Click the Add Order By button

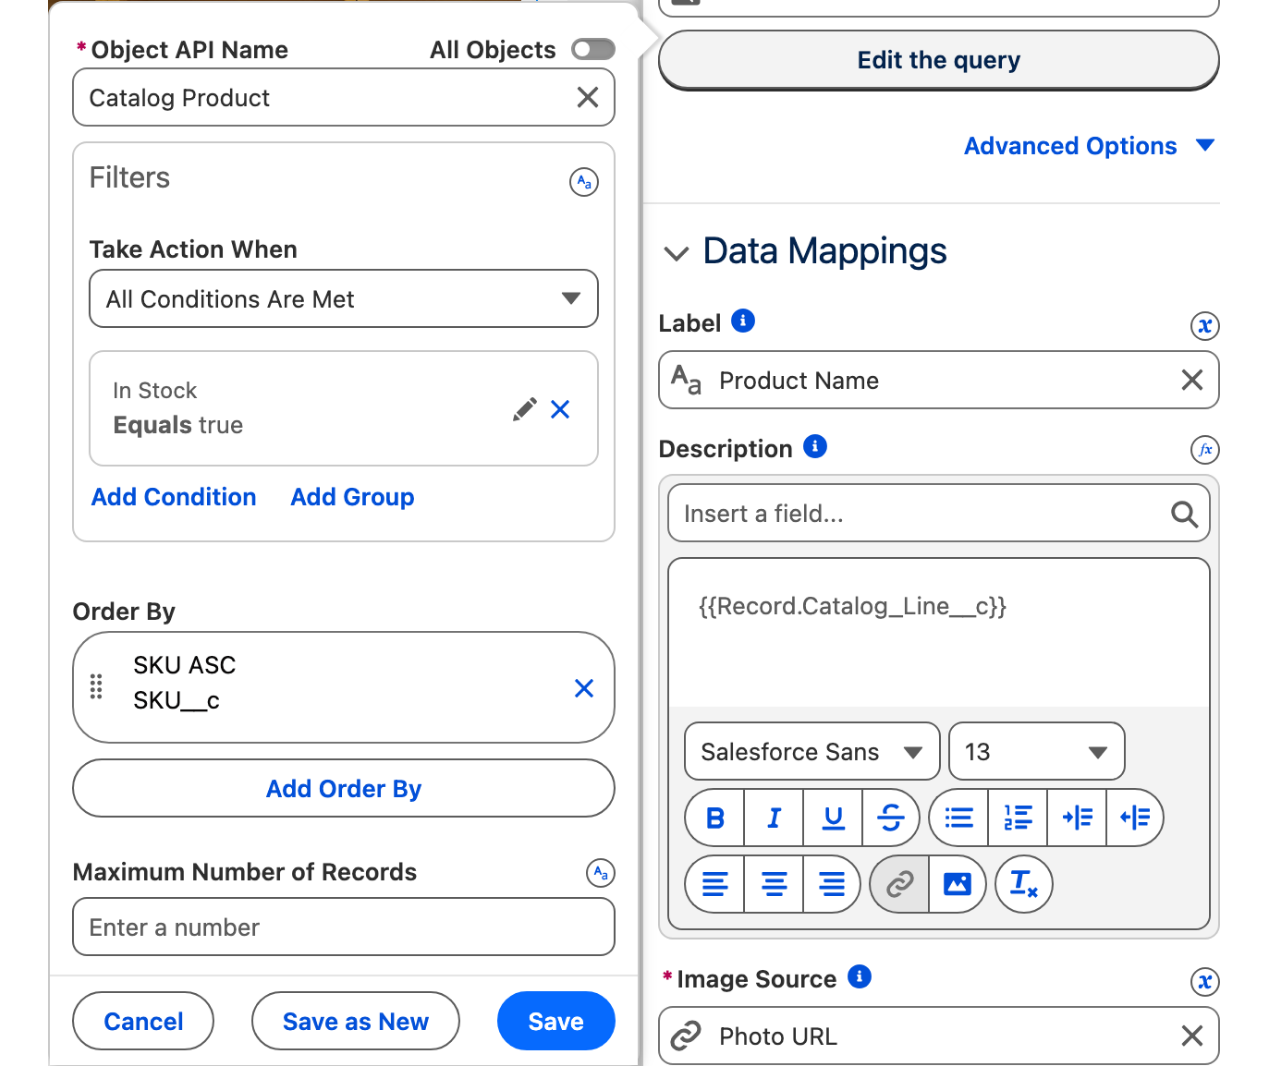[x=344, y=788]
